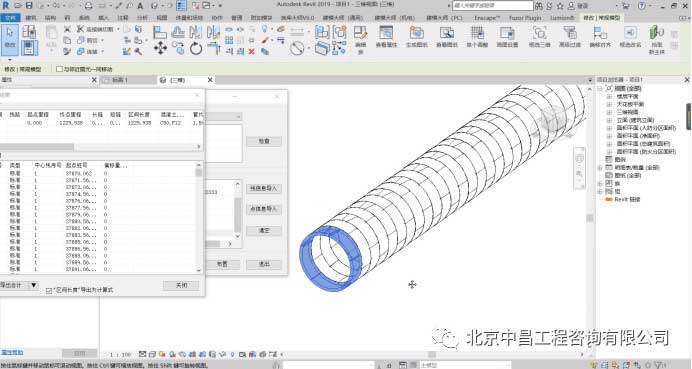
Task: Click the 点信息导入 button
Action: 263,209
